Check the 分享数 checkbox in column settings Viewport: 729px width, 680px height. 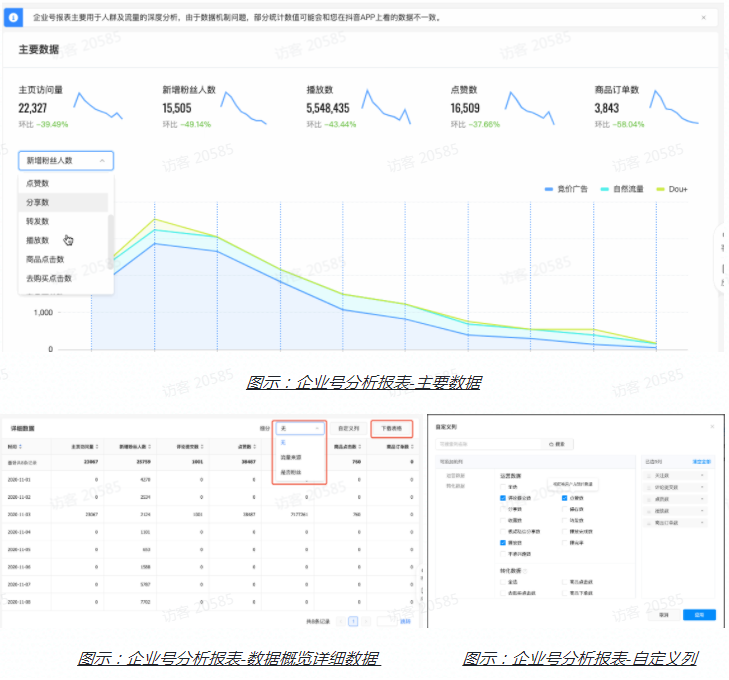[x=503, y=508]
